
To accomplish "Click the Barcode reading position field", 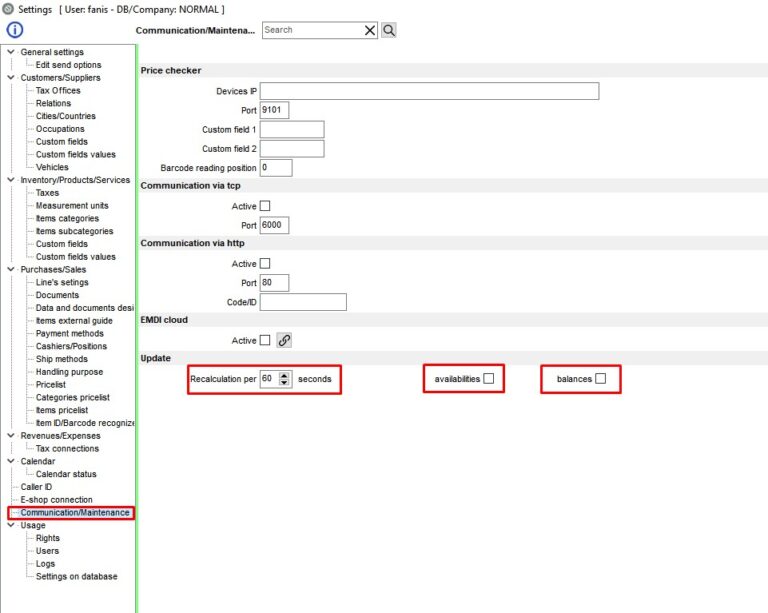I will [275, 168].
